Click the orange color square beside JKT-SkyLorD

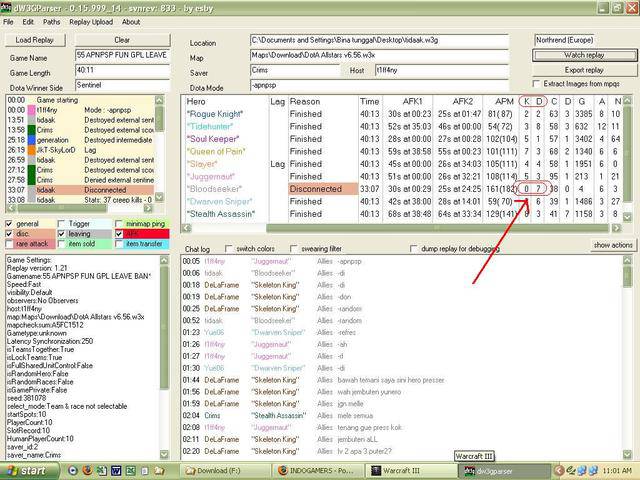click(31, 150)
